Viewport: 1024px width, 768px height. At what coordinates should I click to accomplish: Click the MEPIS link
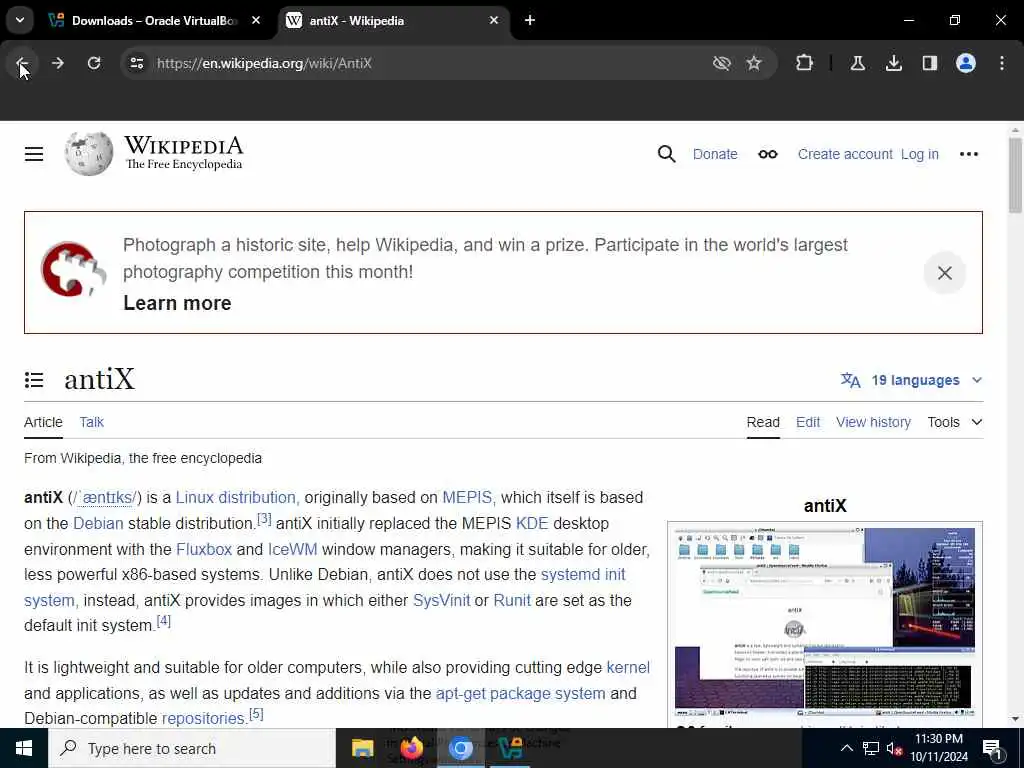tap(468, 498)
